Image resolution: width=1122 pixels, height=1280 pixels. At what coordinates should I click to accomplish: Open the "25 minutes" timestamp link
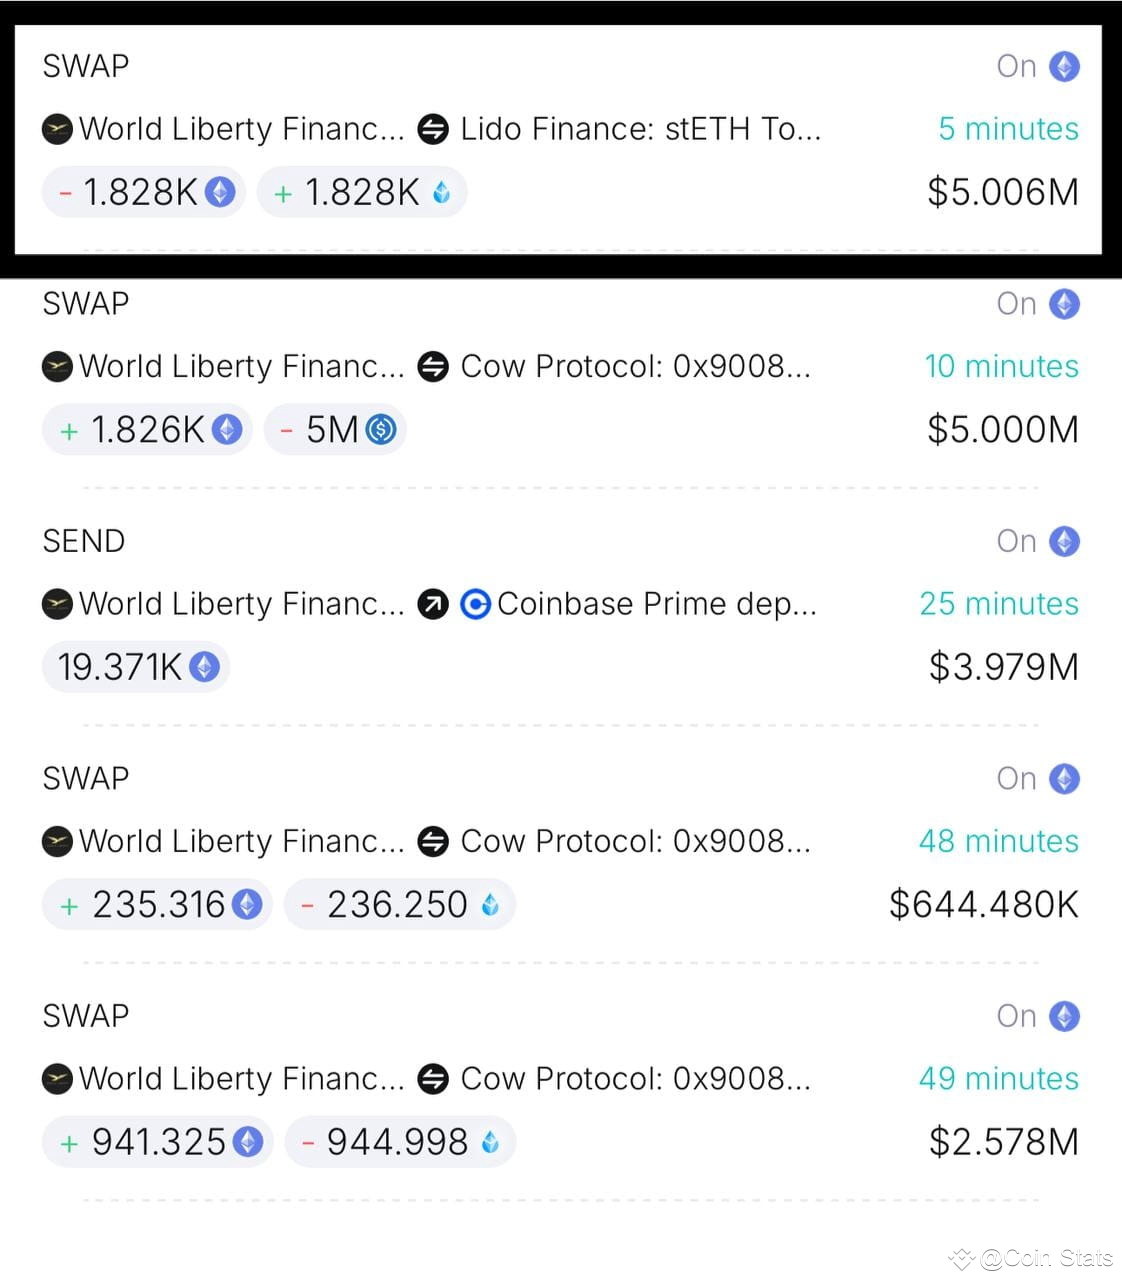(x=999, y=604)
